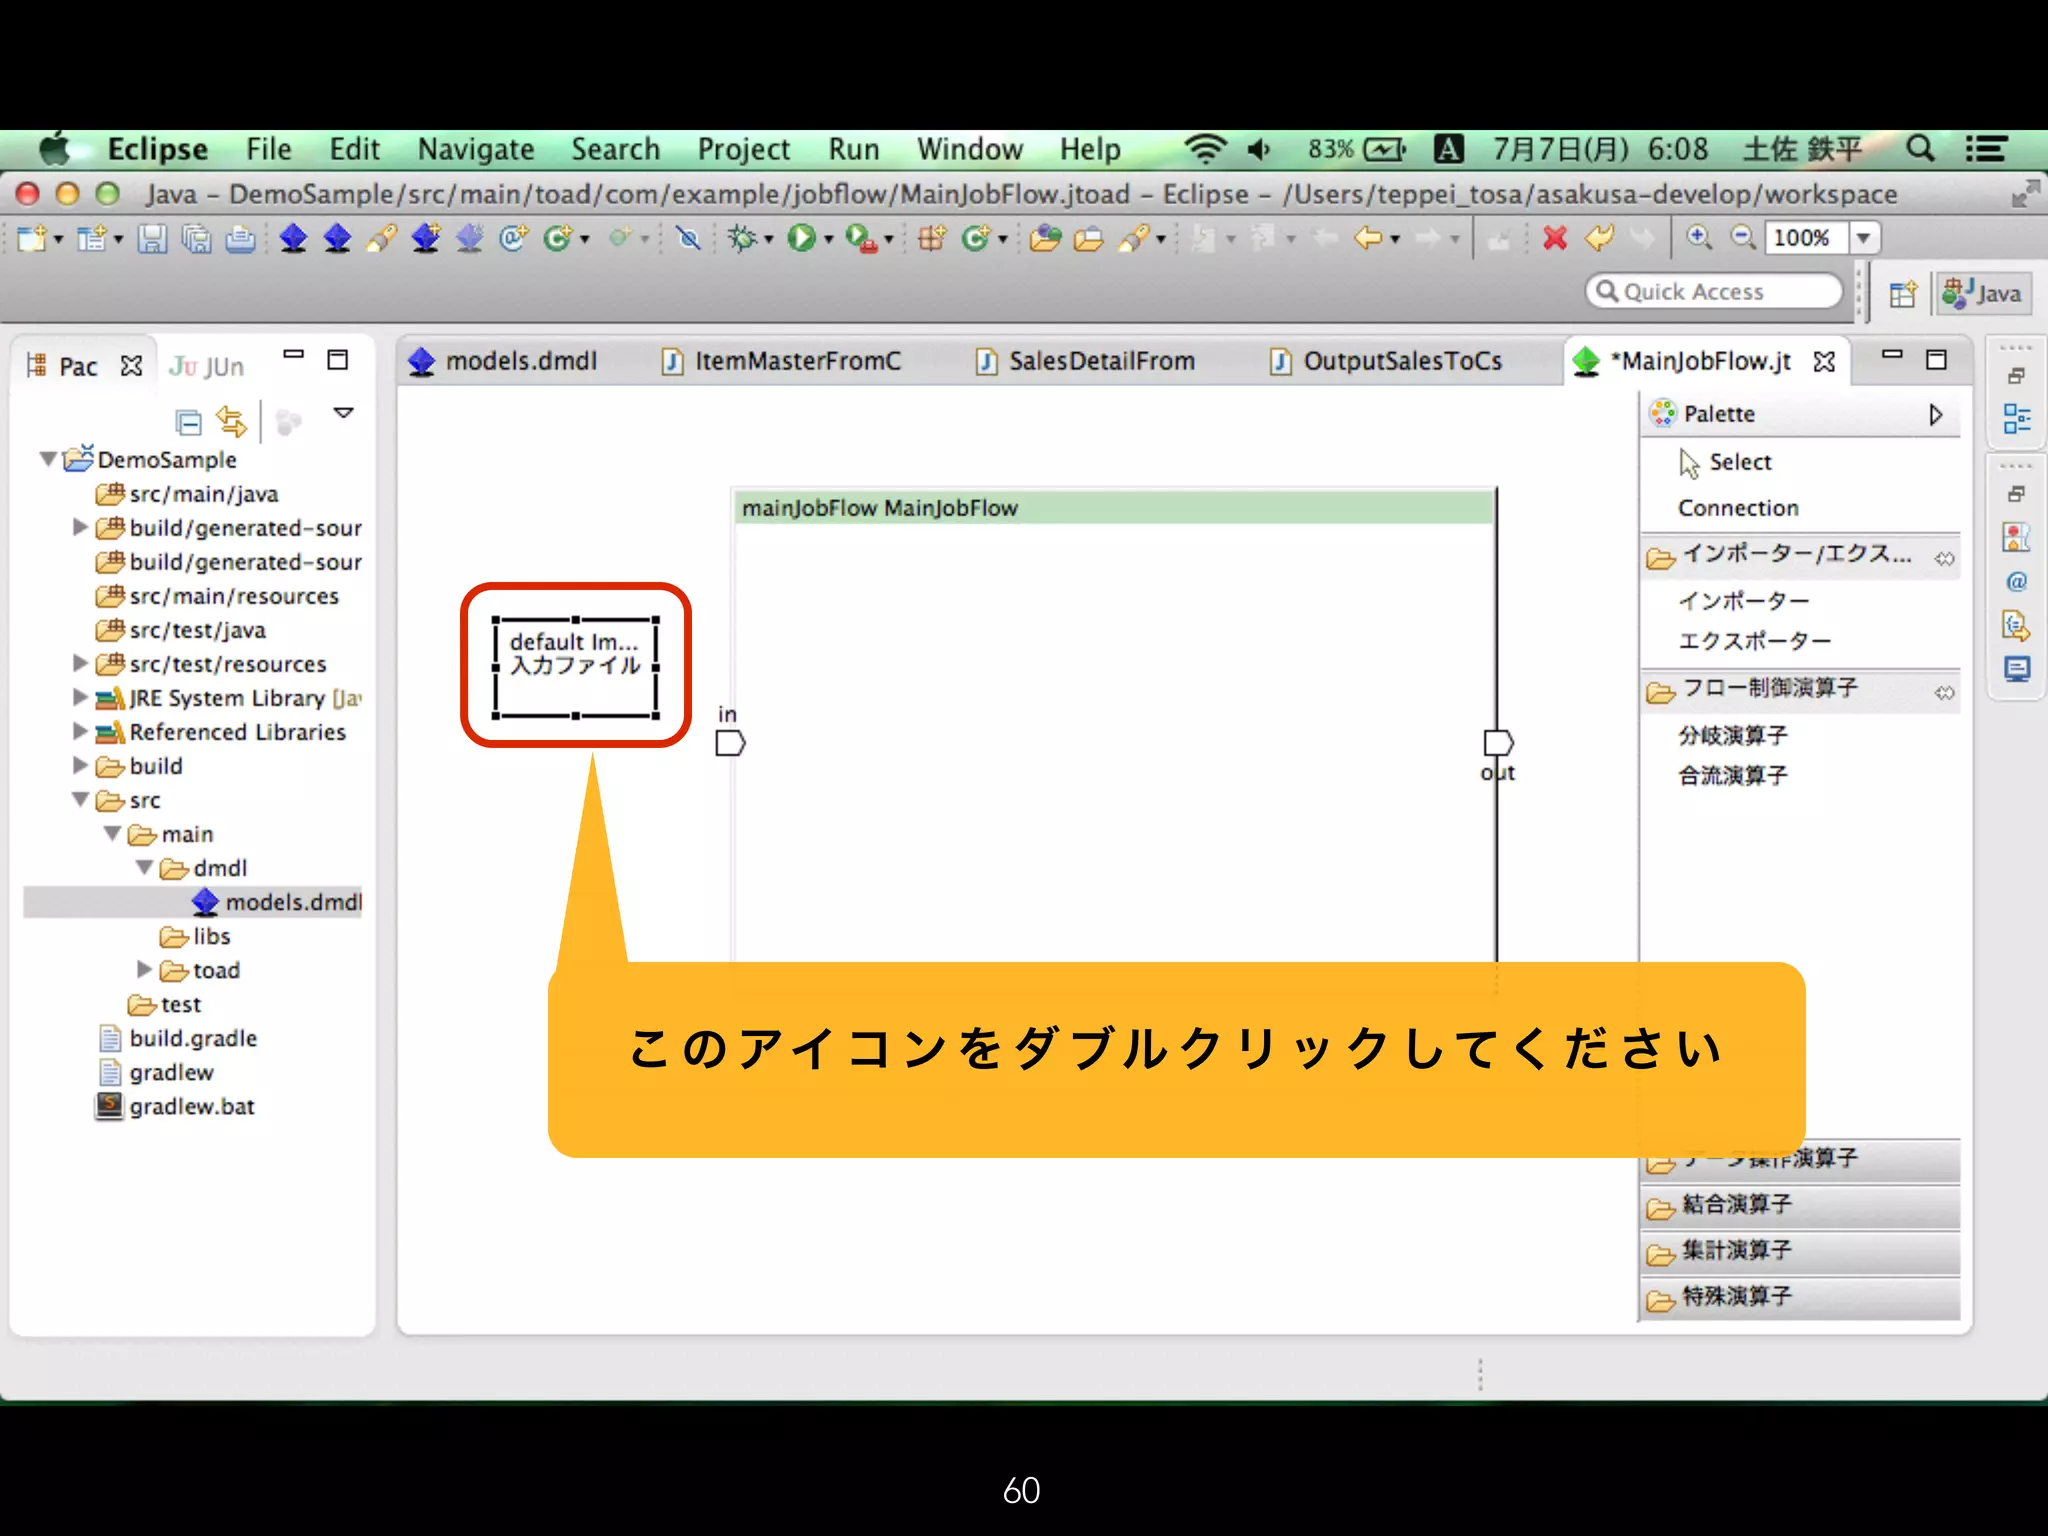Screen dimensions: 2048x1536
Task: Click the Zoom Out magnifier icon
Action: [x=1743, y=237]
